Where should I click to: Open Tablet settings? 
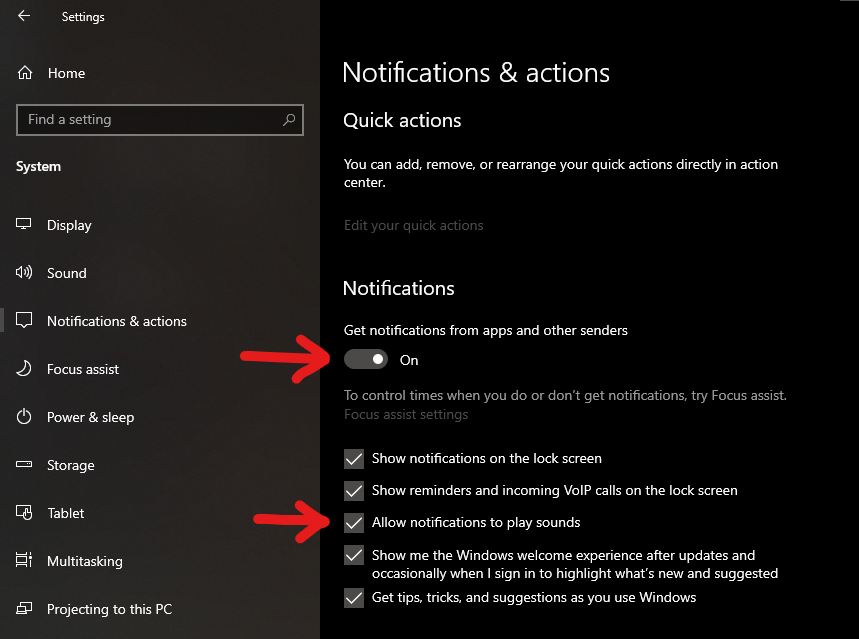click(66, 513)
